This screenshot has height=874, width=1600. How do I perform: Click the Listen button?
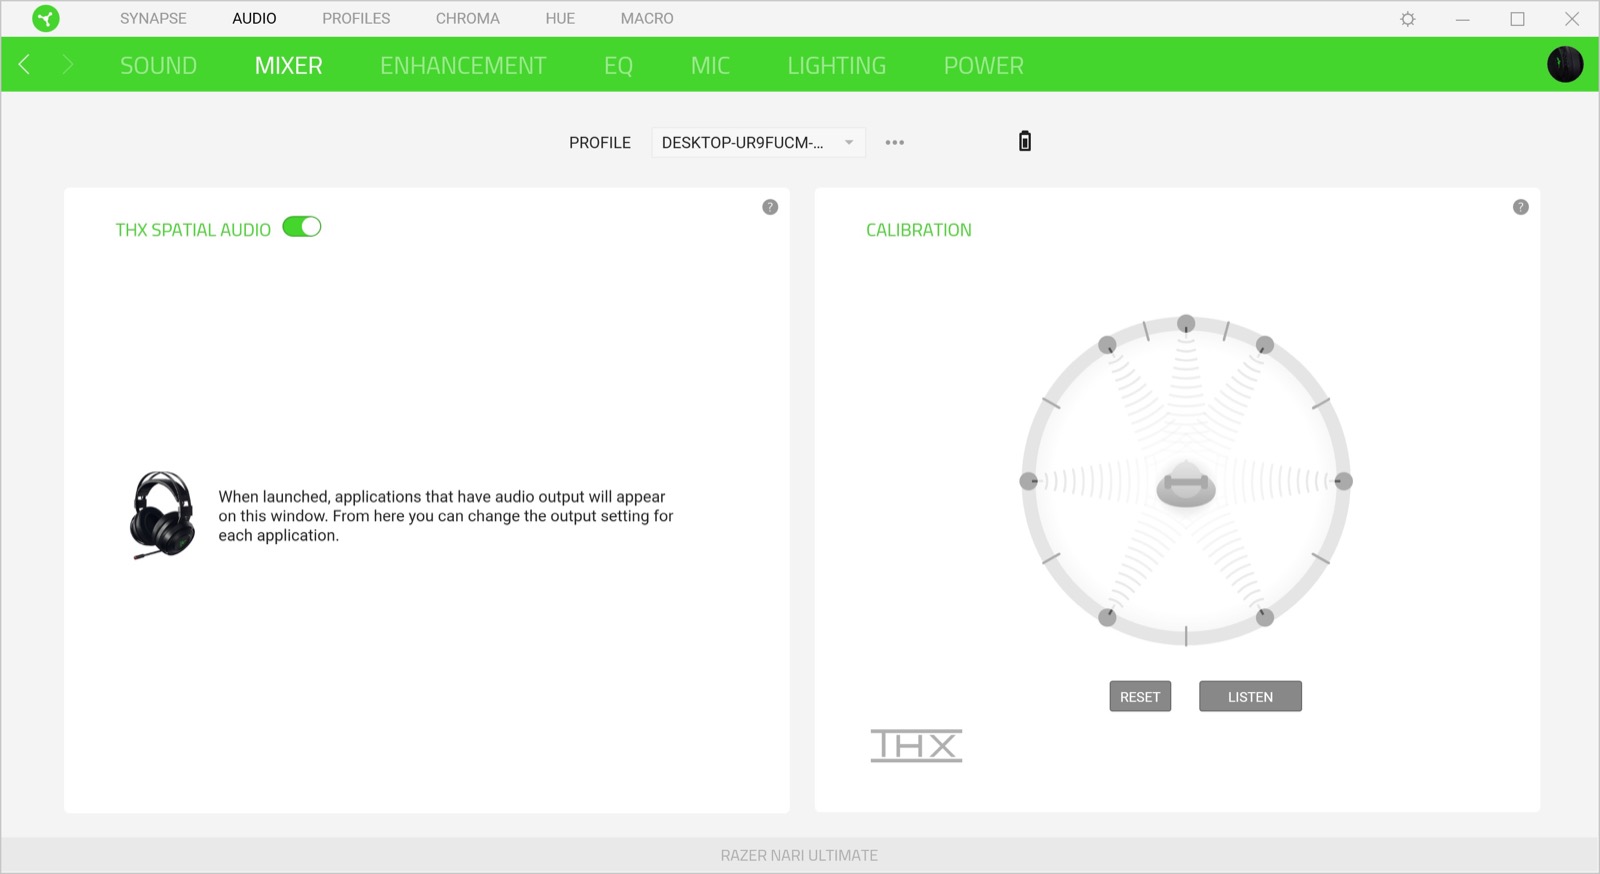[x=1250, y=696]
